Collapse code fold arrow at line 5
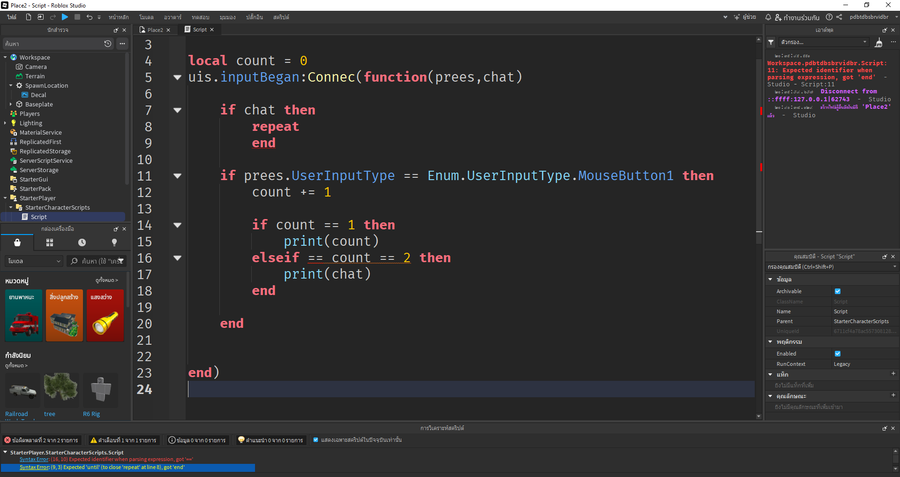The height and width of the screenshot is (477, 900). (177, 77)
